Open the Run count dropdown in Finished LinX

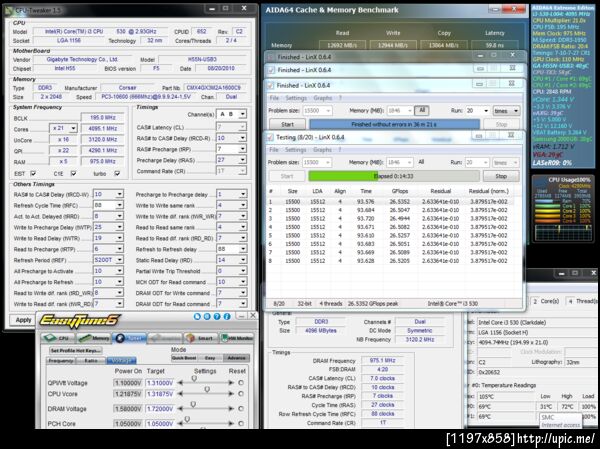pos(486,111)
